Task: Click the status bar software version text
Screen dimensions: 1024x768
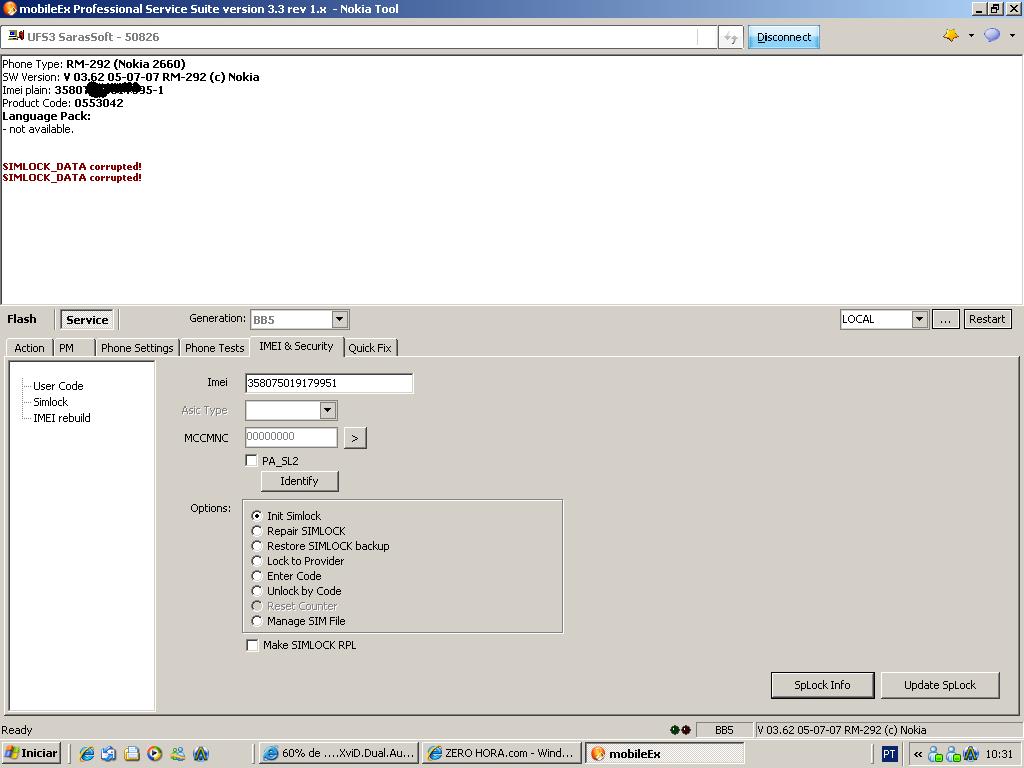Action: click(841, 730)
